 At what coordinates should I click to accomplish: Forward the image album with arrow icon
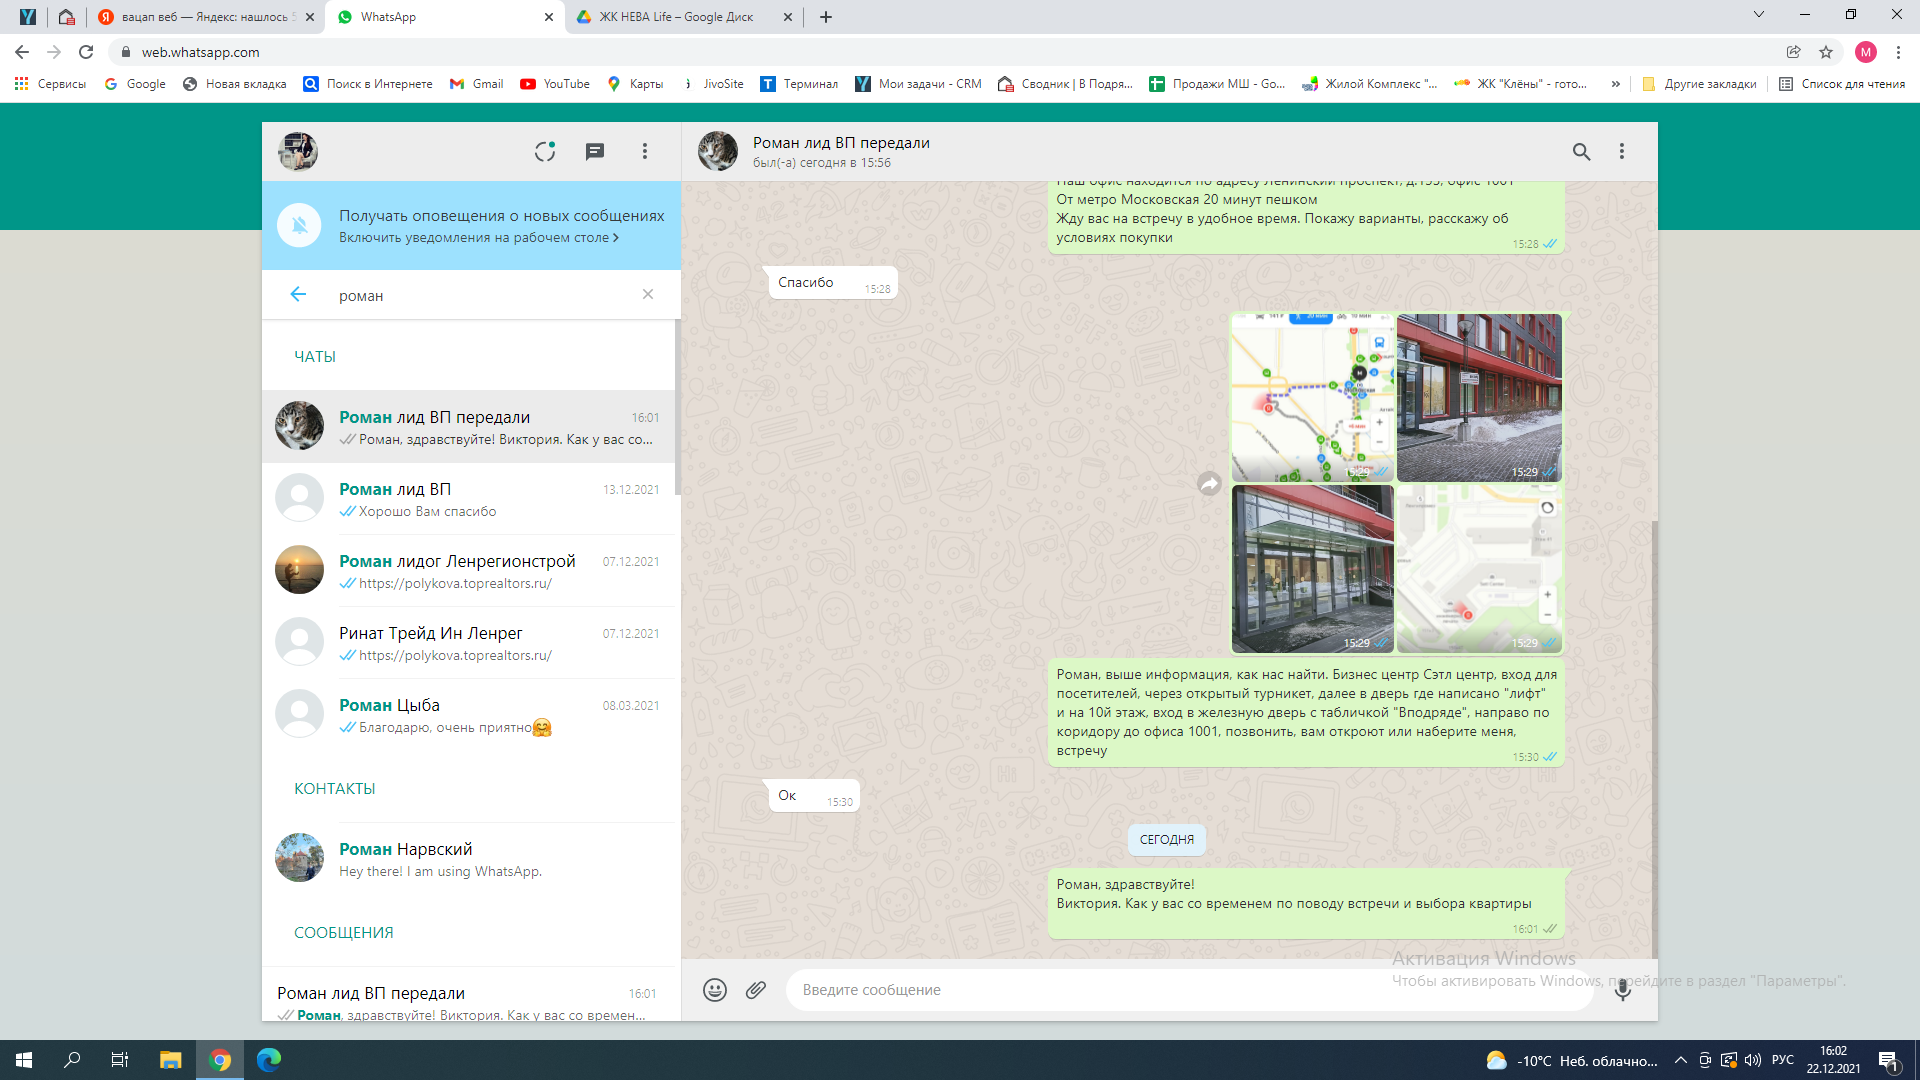coord(1209,484)
